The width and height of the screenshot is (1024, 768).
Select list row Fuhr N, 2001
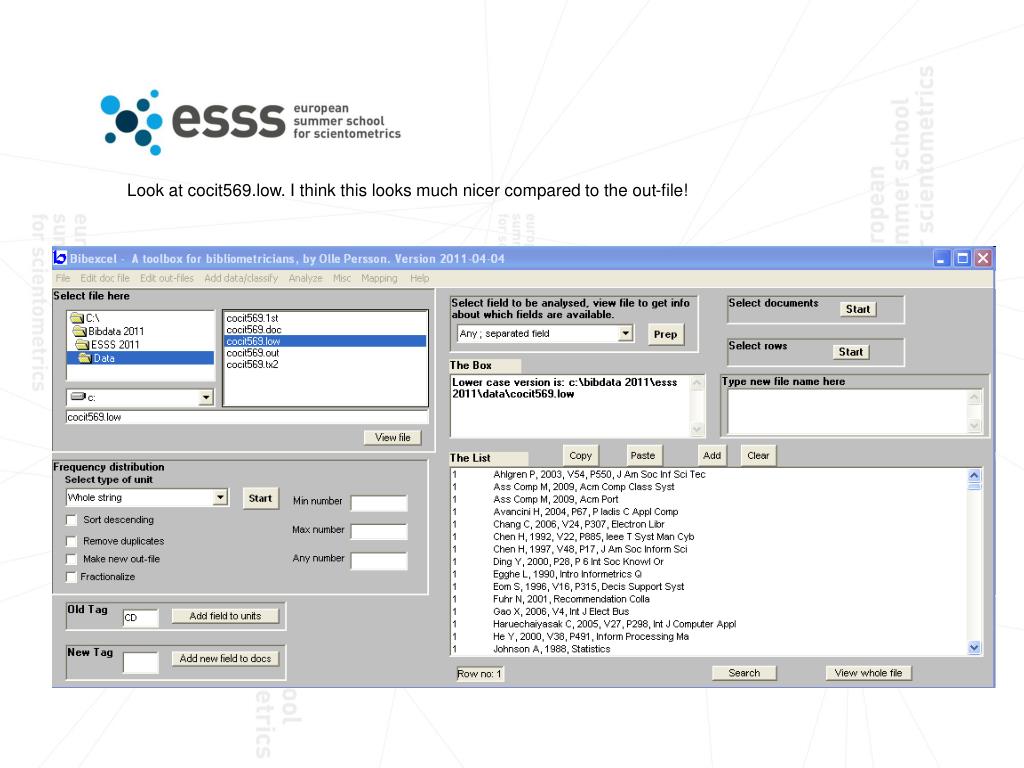571,599
